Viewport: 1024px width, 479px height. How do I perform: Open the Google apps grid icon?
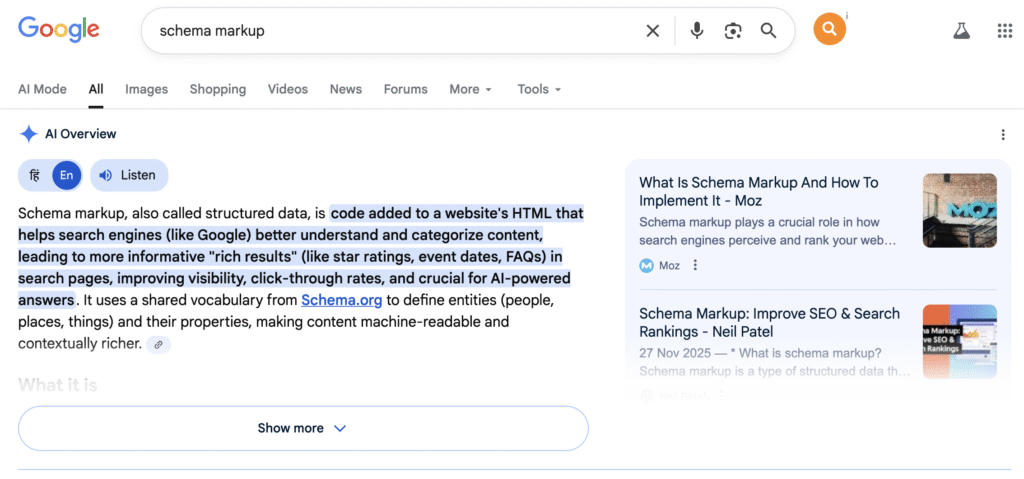(1004, 31)
